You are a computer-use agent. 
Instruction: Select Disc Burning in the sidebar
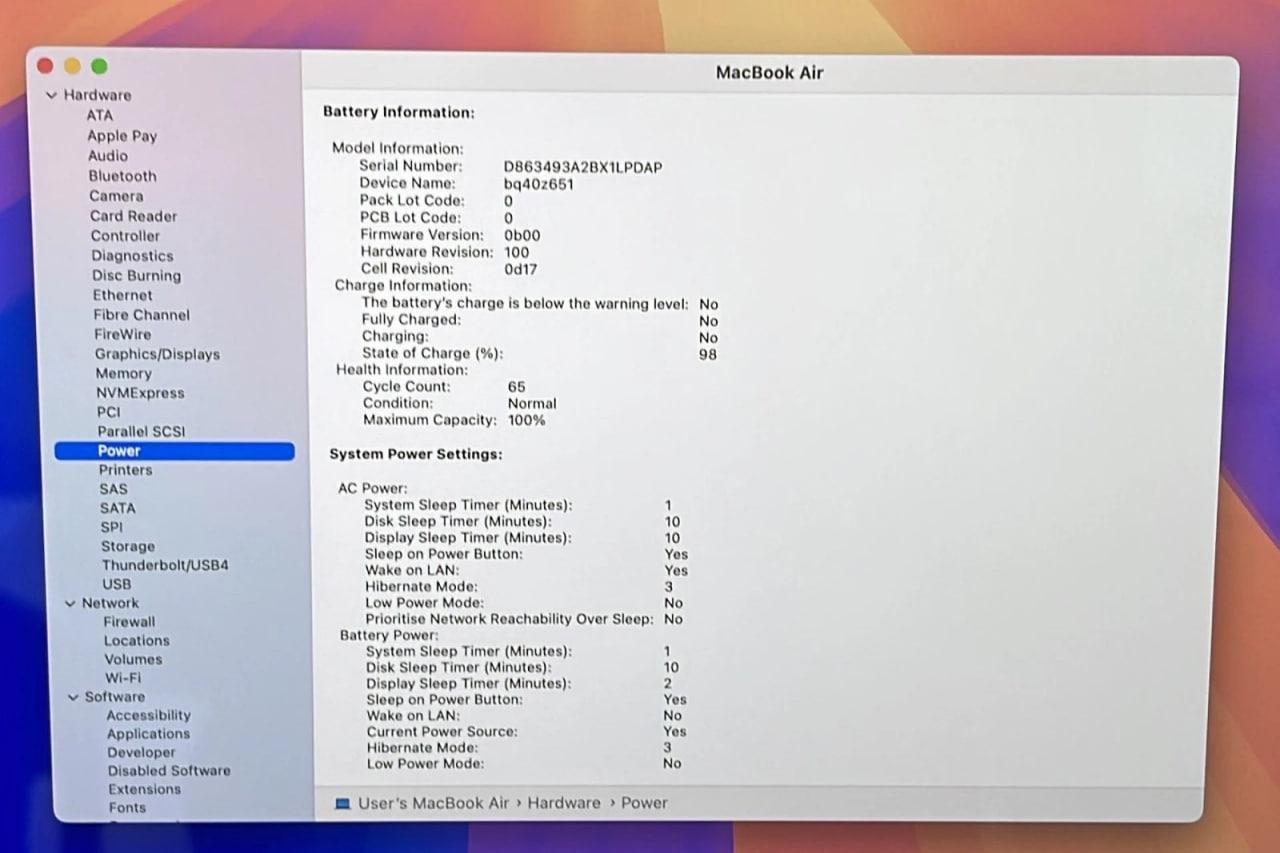tap(137, 276)
